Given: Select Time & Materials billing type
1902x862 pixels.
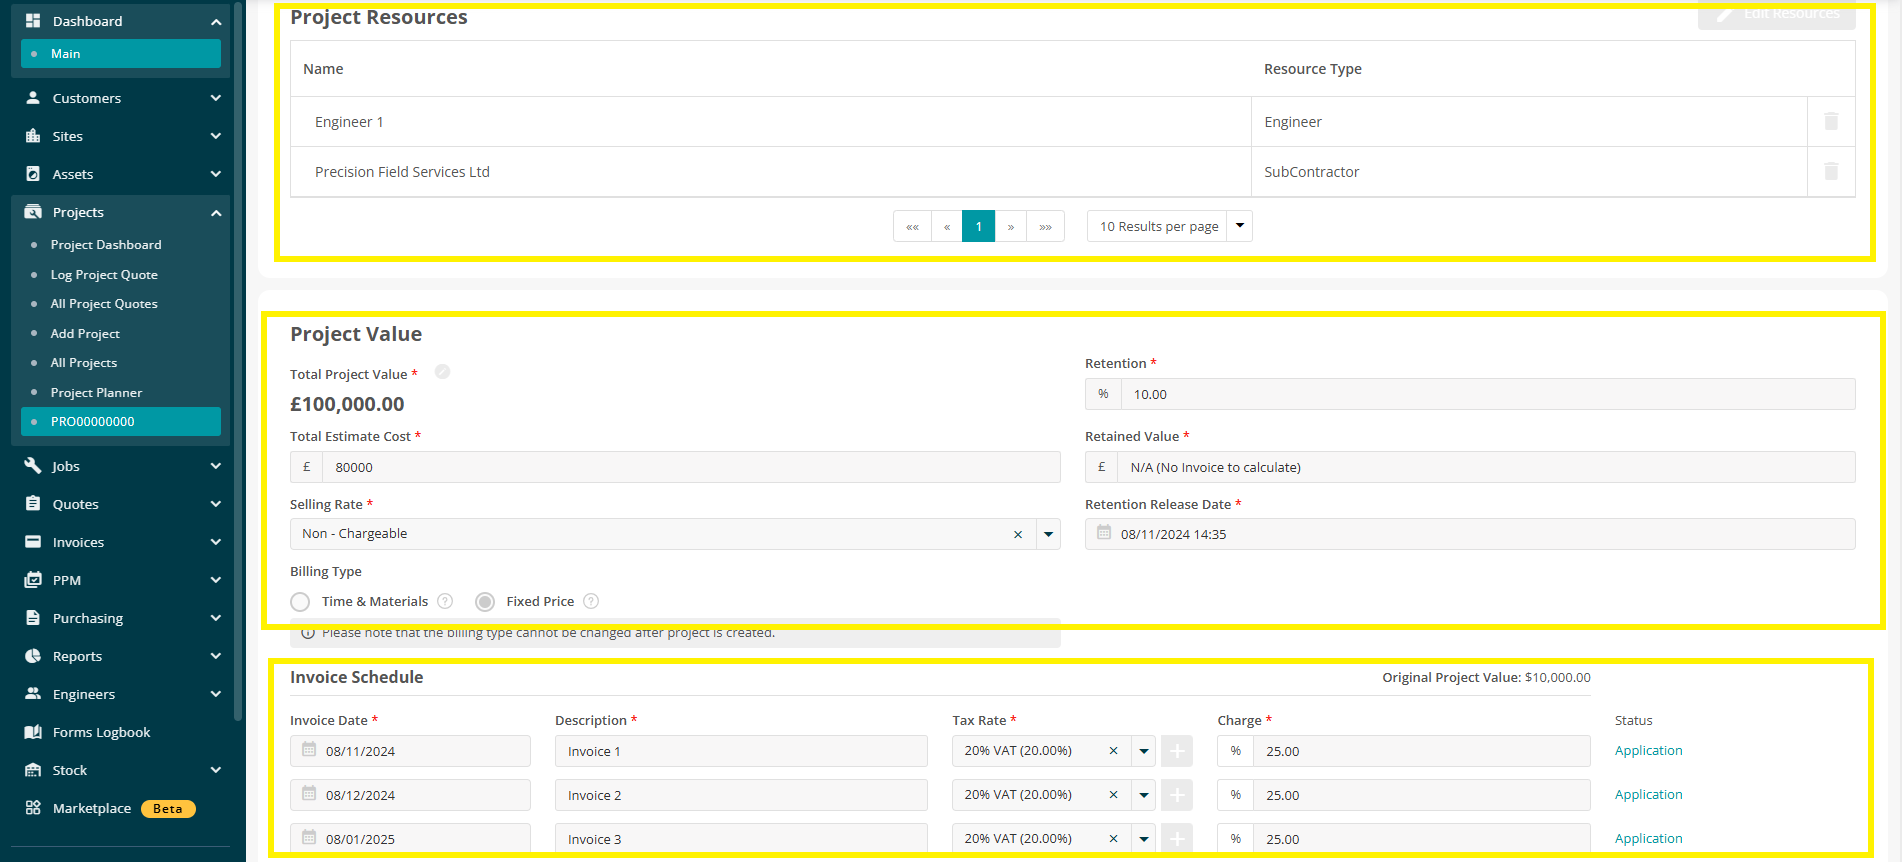Looking at the screenshot, I should 300,602.
